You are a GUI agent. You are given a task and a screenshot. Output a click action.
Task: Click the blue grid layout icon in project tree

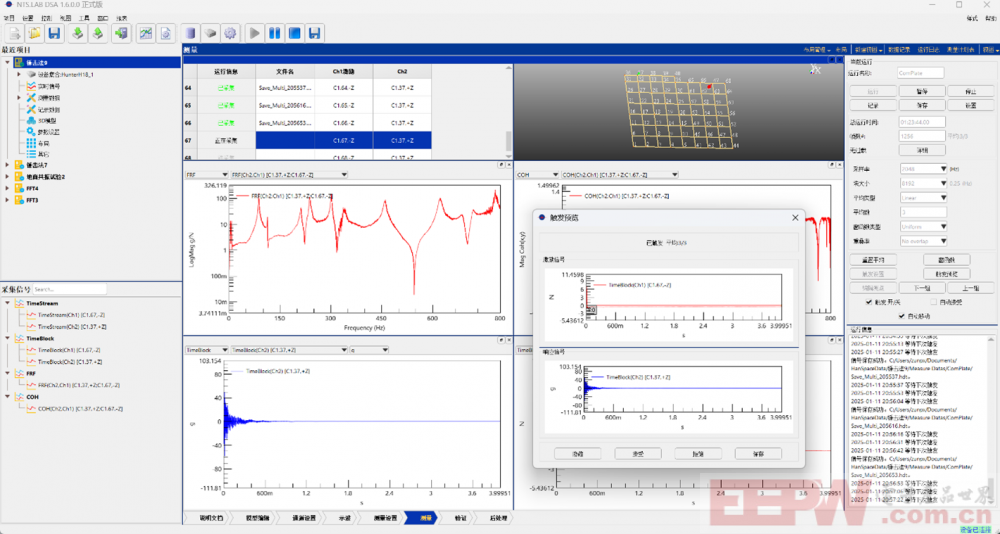31,144
